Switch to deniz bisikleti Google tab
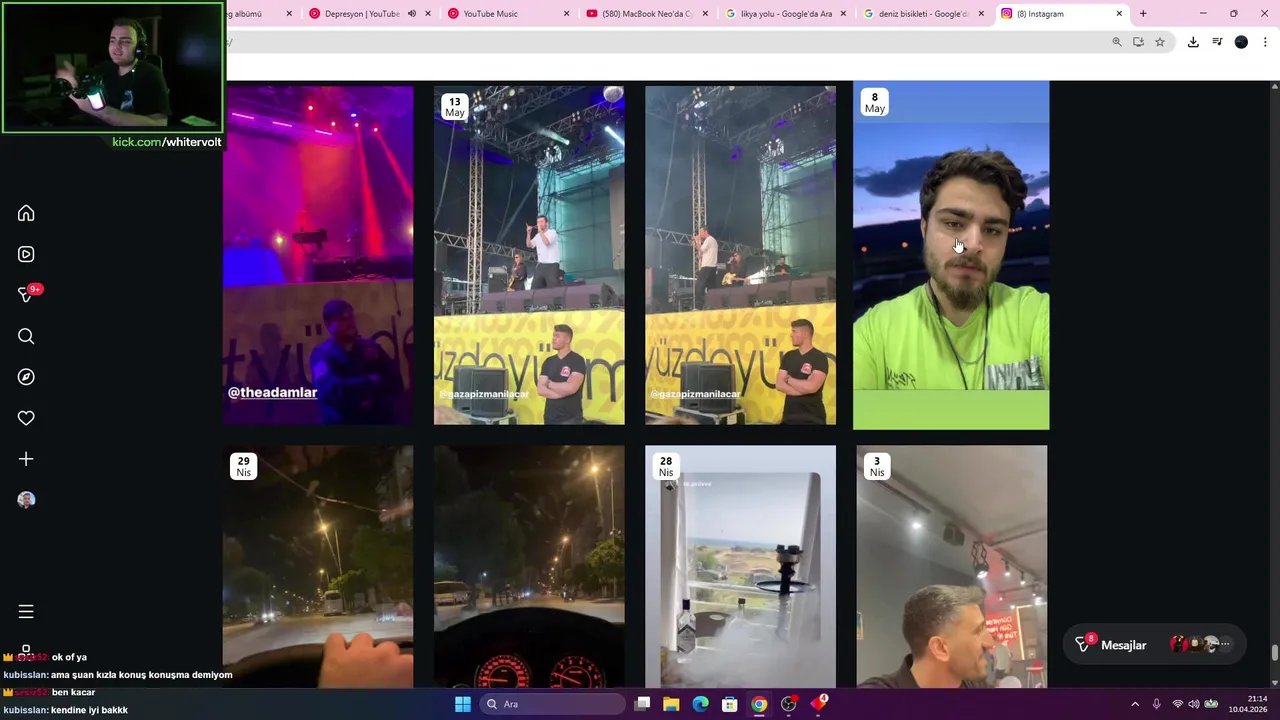Viewport: 1280px width, 720px height. (922, 14)
